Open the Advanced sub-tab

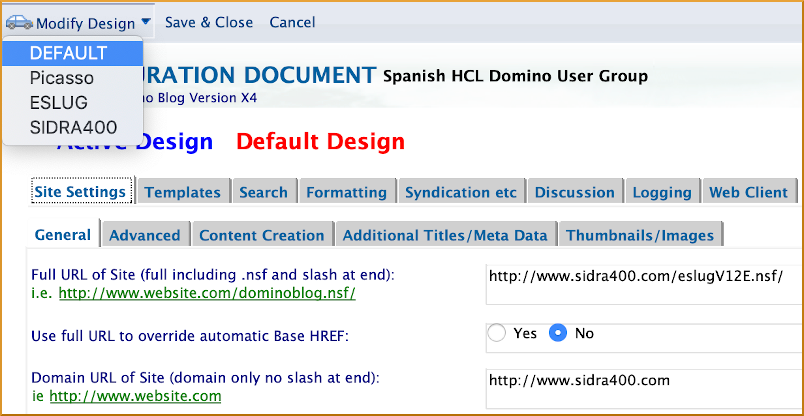pos(144,235)
